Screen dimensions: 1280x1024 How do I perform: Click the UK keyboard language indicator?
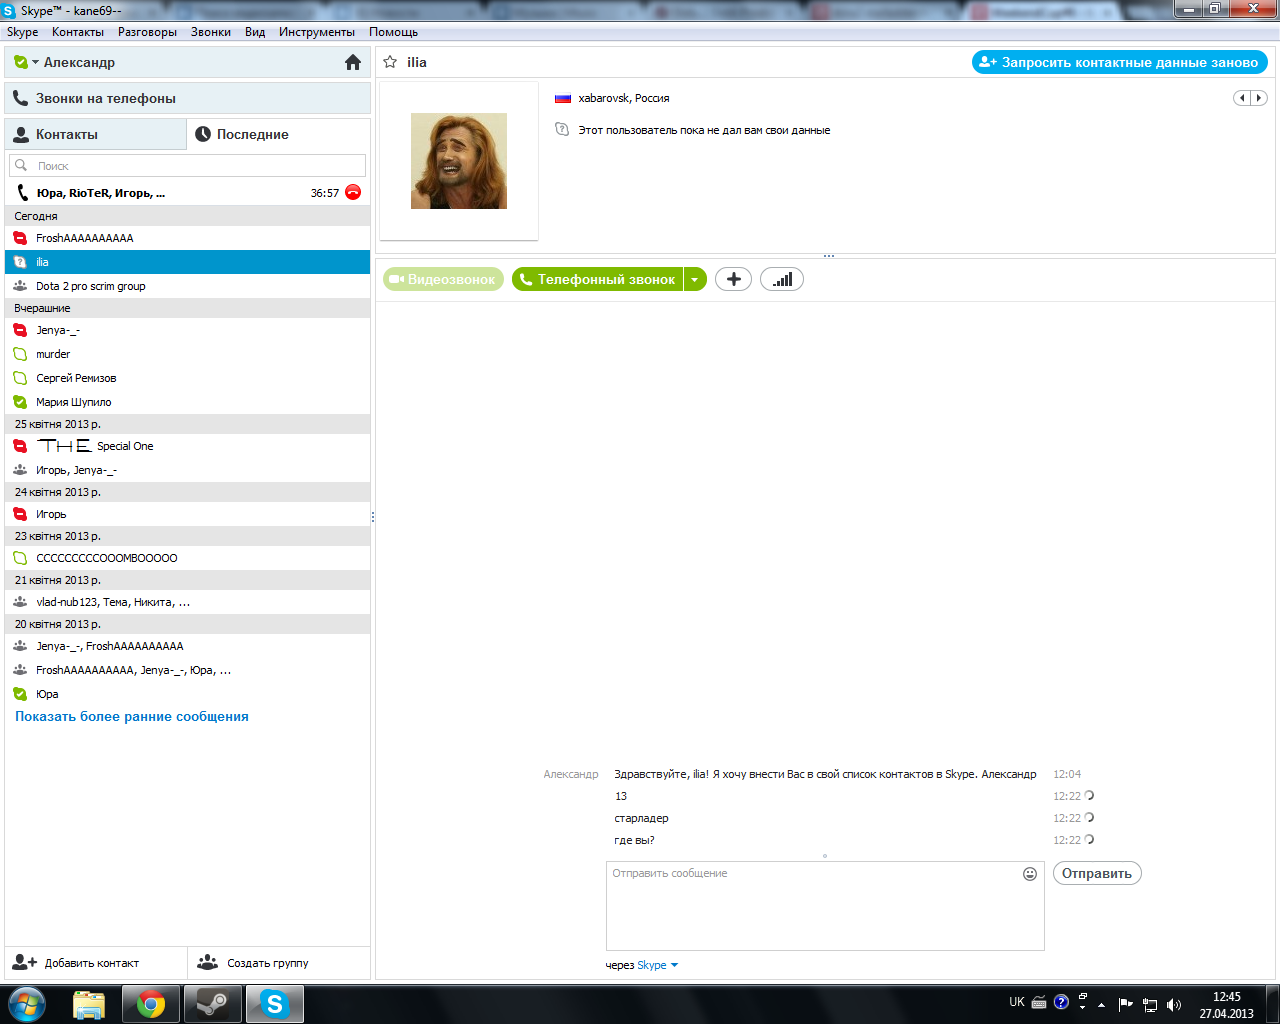[1017, 1002]
